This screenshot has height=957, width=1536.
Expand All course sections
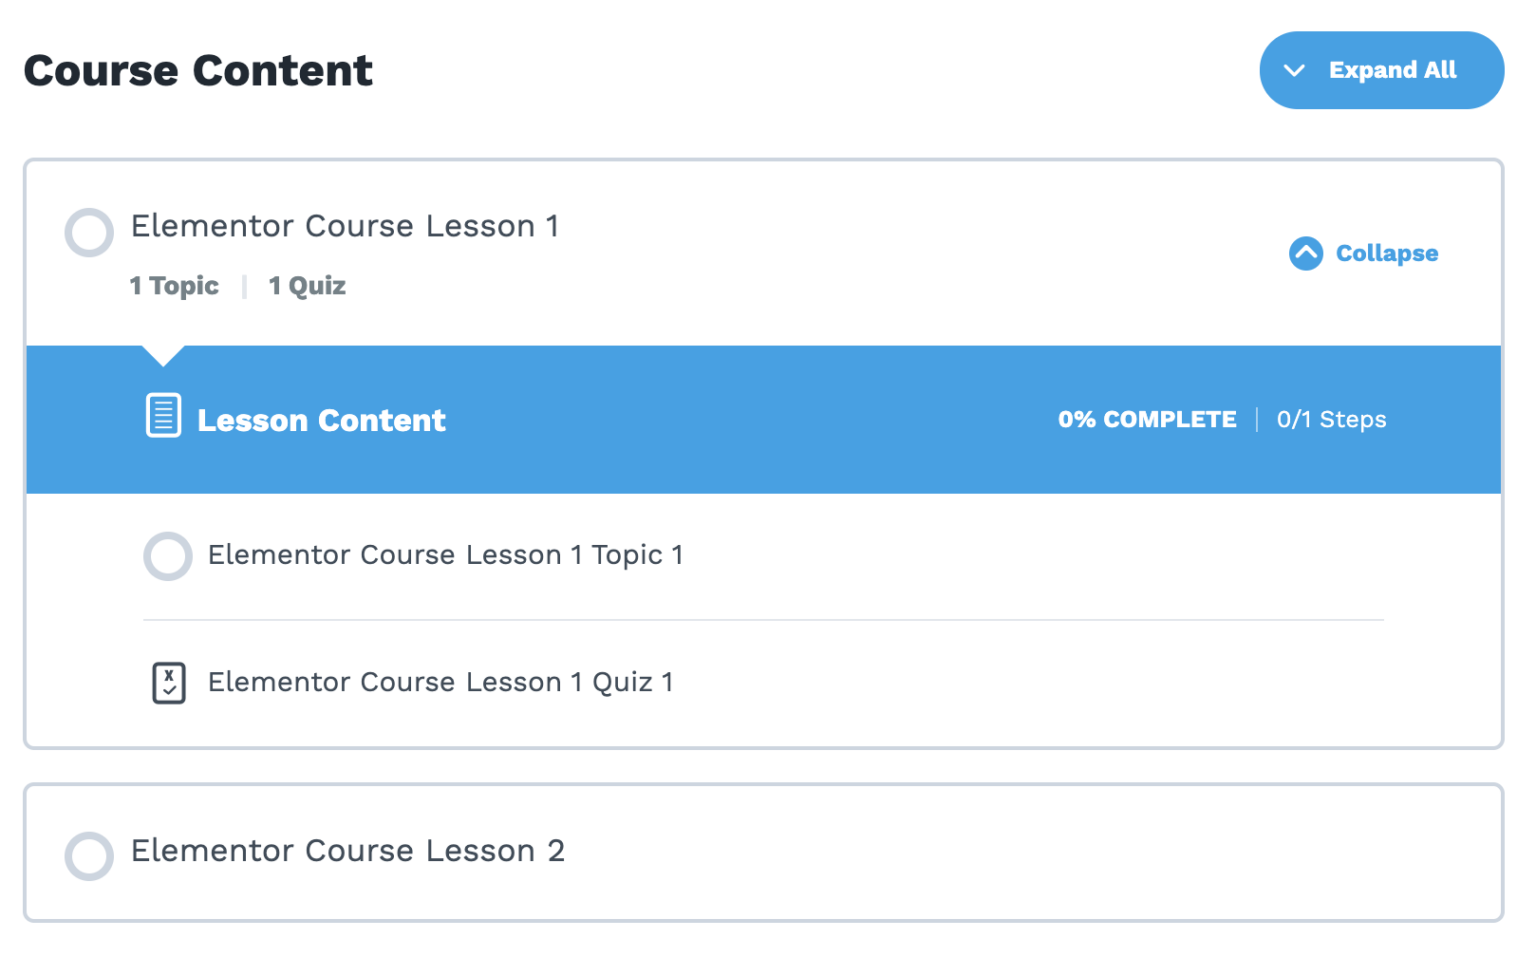pyautogui.click(x=1382, y=70)
